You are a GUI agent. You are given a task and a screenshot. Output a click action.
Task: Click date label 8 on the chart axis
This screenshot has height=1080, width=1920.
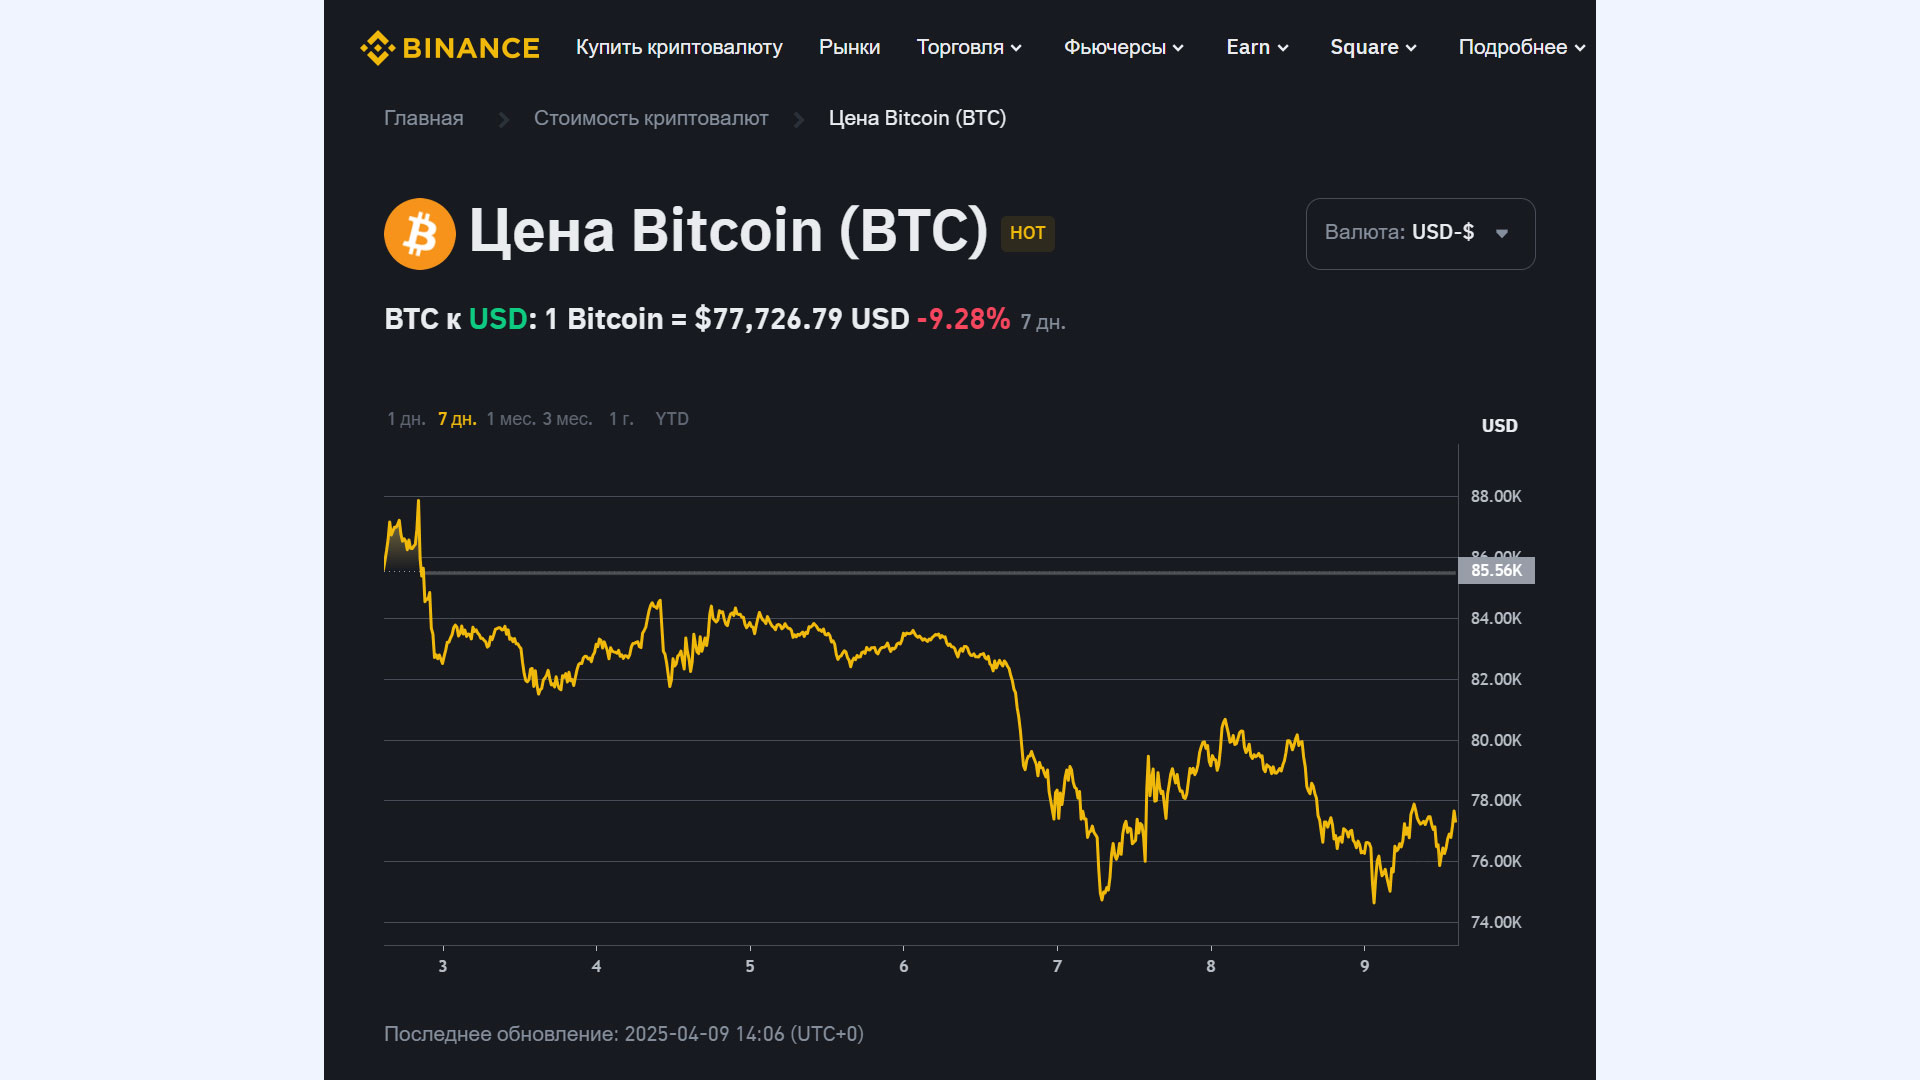(x=1211, y=966)
